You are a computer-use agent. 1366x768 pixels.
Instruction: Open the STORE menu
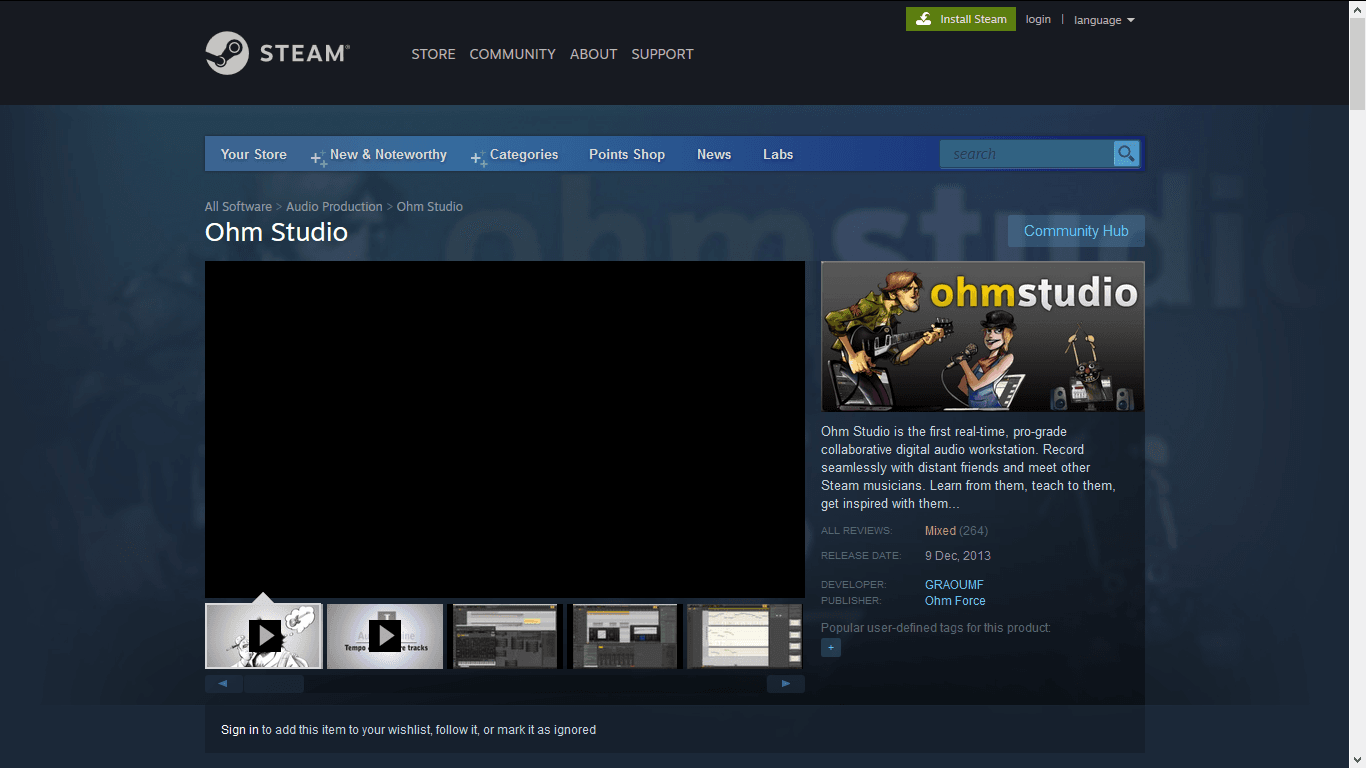point(433,54)
